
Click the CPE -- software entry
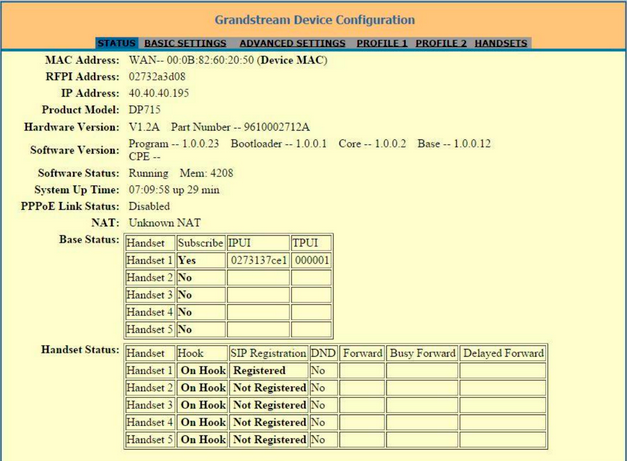tap(144, 156)
